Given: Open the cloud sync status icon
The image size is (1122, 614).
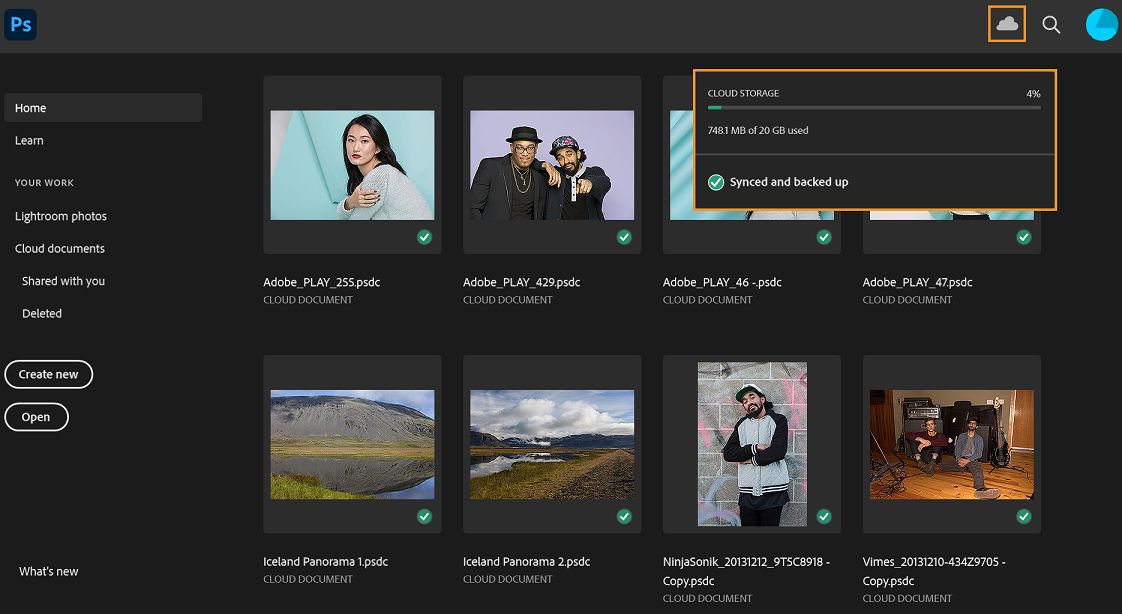Looking at the screenshot, I should click(x=1006, y=24).
